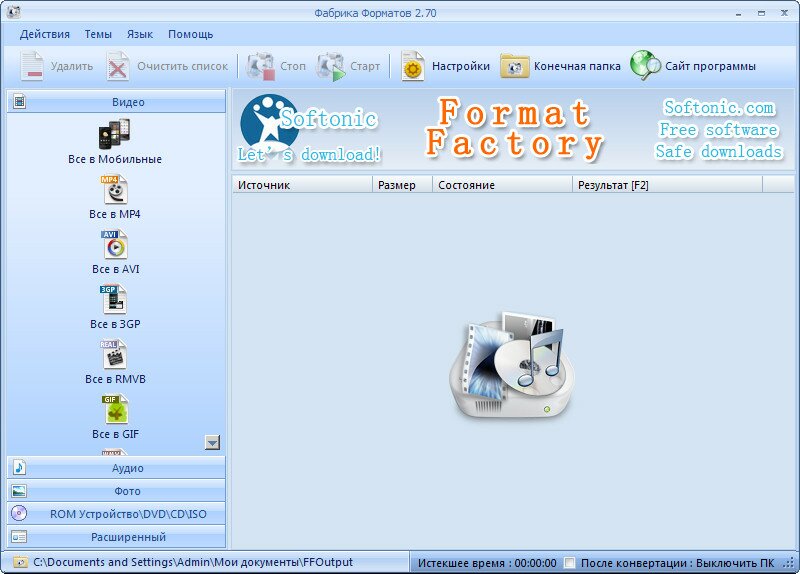The width and height of the screenshot is (800, 574).
Task: Collapse the Видео category panel
Action: pyautogui.click(x=116, y=102)
